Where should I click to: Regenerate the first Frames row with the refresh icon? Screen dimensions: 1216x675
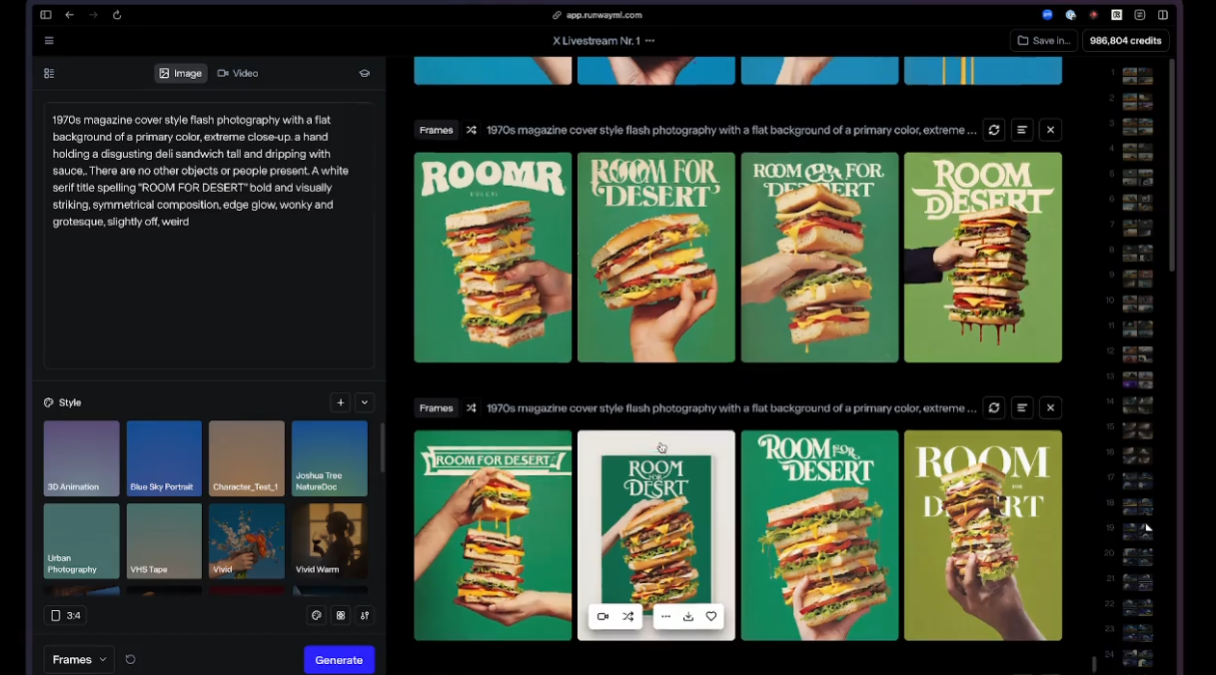(994, 130)
